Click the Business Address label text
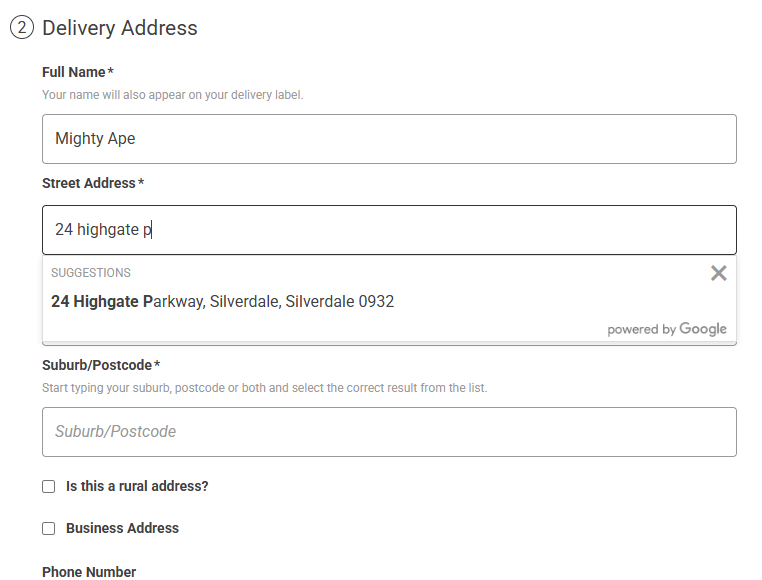Image resolution: width=762 pixels, height=580 pixels. (x=122, y=528)
